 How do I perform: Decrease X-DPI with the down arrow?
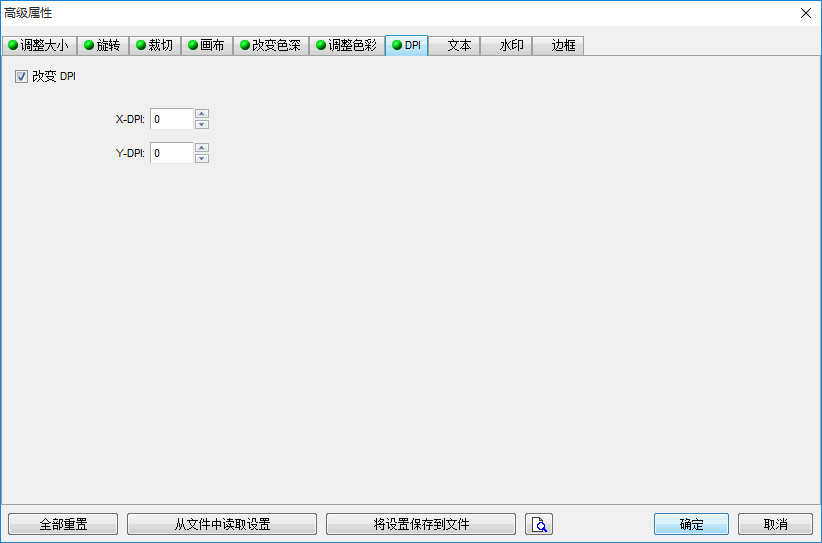coord(202,125)
